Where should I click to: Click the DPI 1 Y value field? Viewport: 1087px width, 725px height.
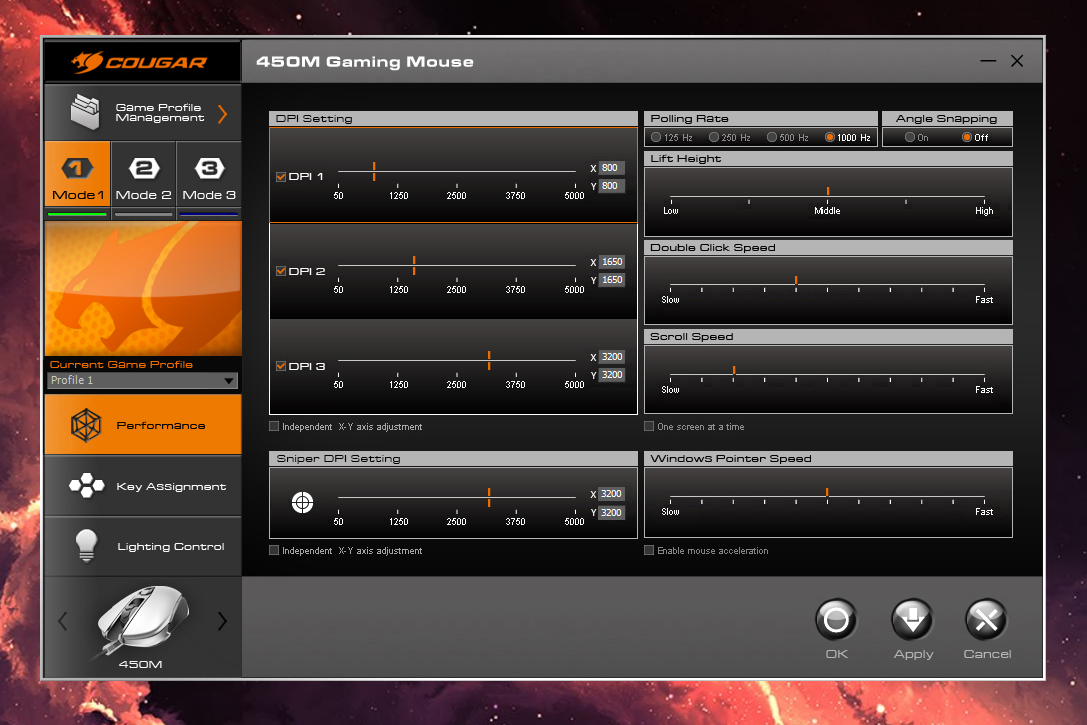pyautogui.click(x=611, y=186)
